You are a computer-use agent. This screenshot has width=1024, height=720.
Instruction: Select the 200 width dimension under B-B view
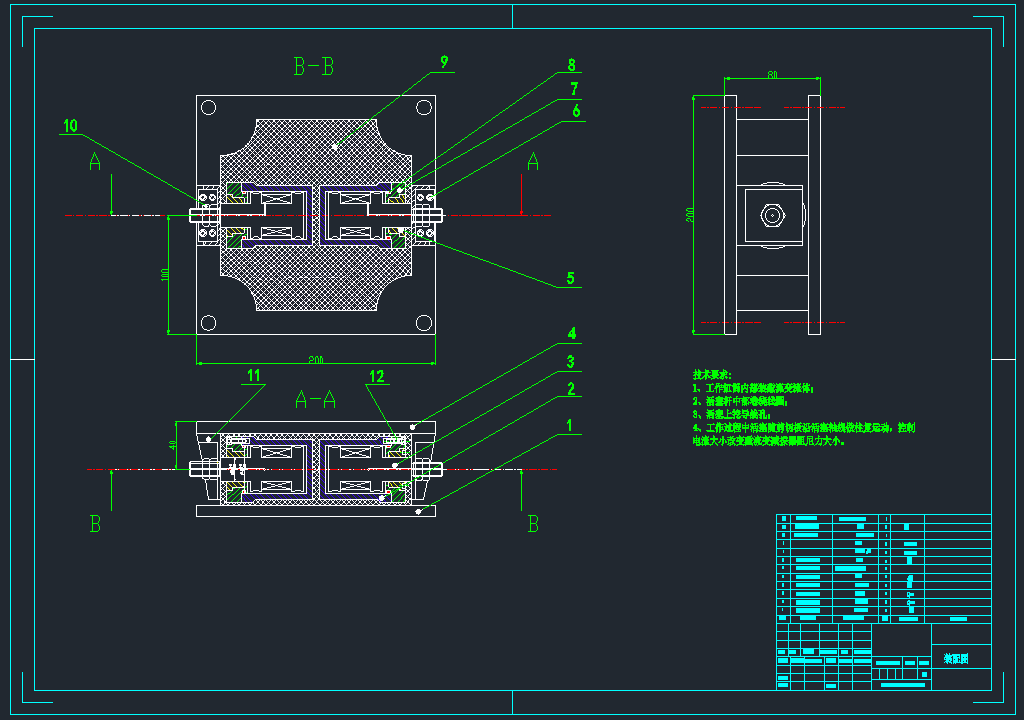point(316,360)
